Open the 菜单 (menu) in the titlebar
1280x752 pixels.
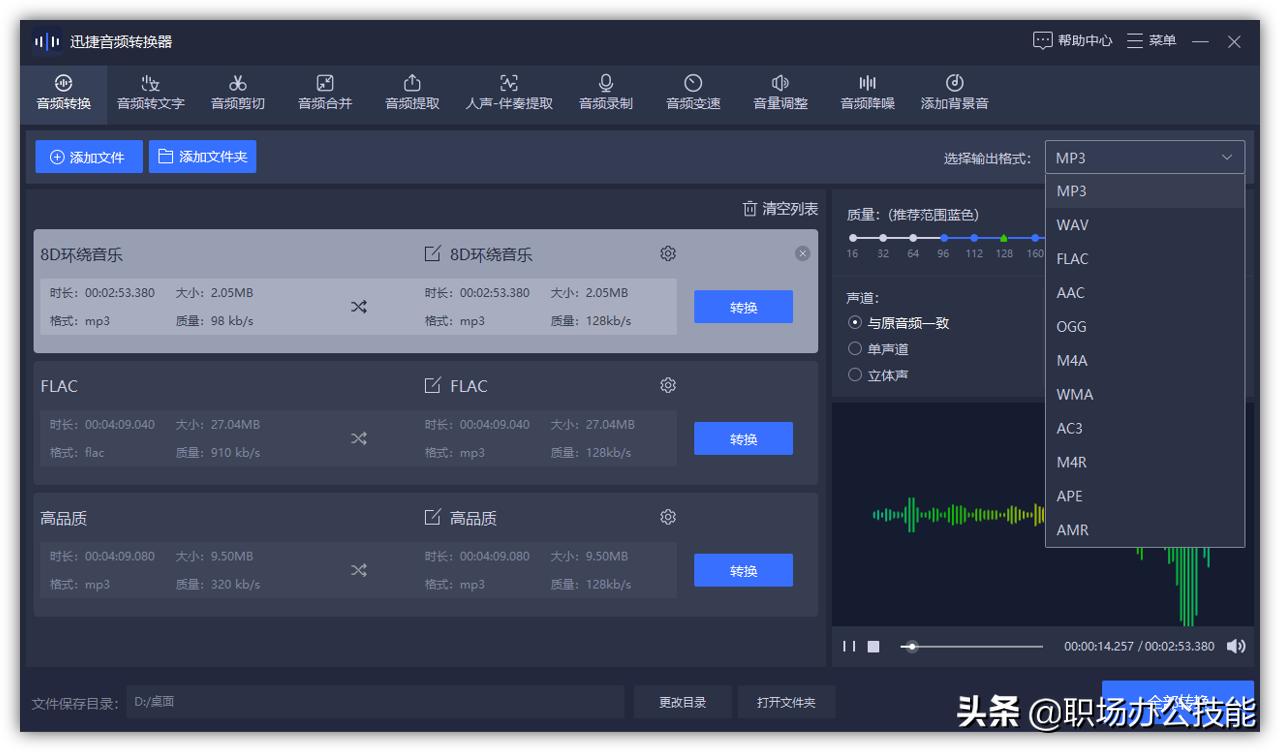point(1151,41)
